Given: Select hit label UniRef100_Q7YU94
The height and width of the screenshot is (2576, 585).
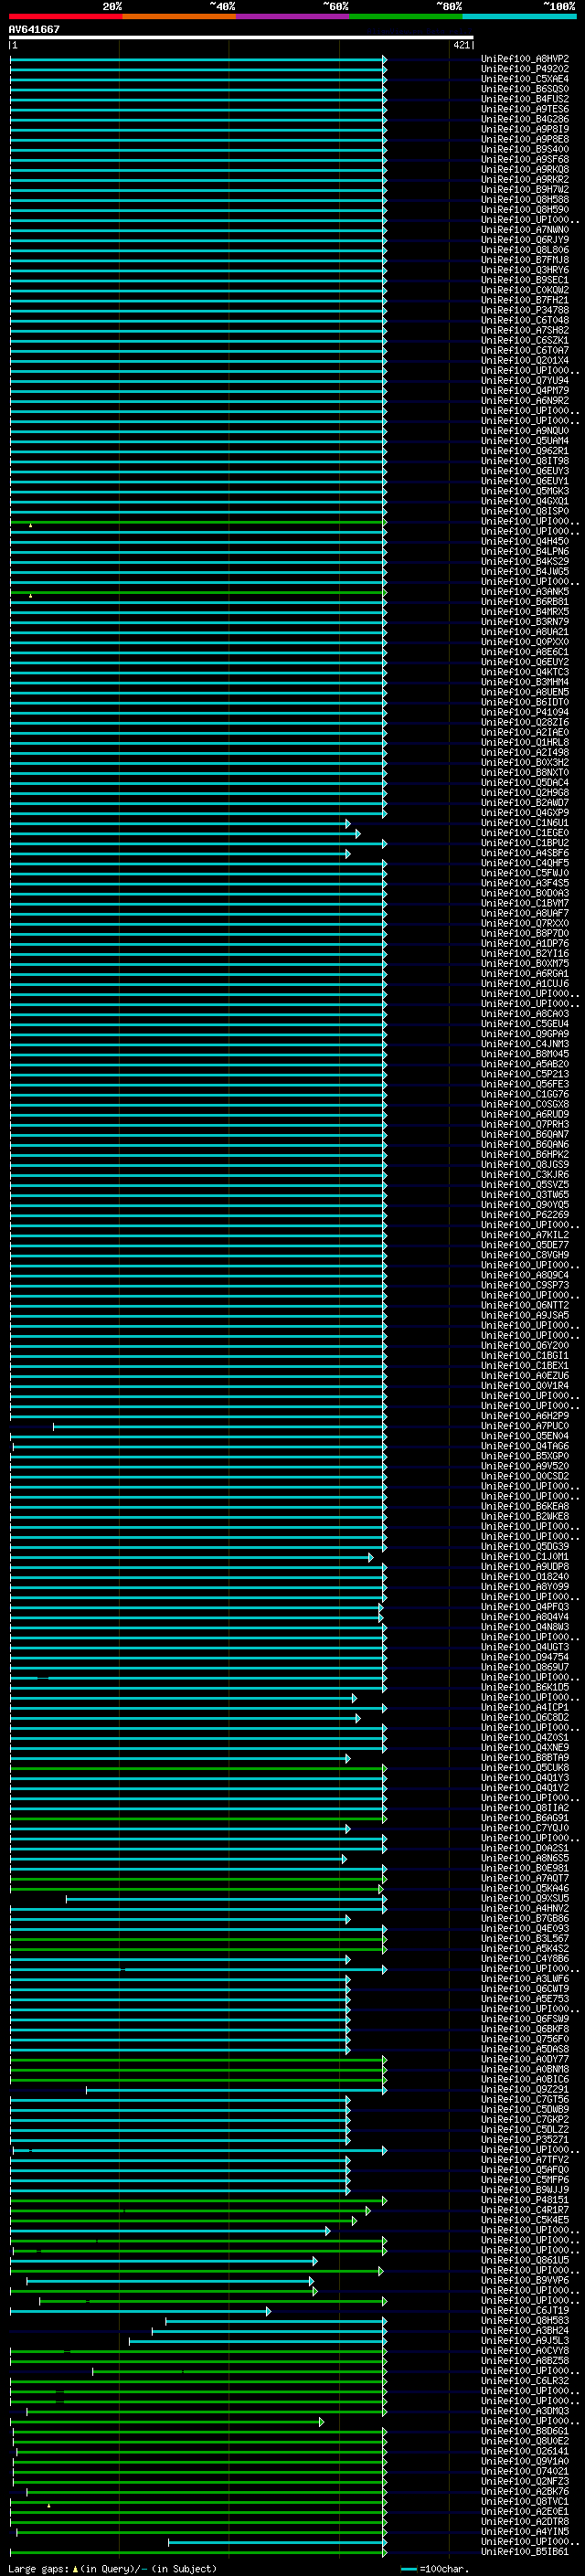Looking at the screenshot, I should pos(525,380).
